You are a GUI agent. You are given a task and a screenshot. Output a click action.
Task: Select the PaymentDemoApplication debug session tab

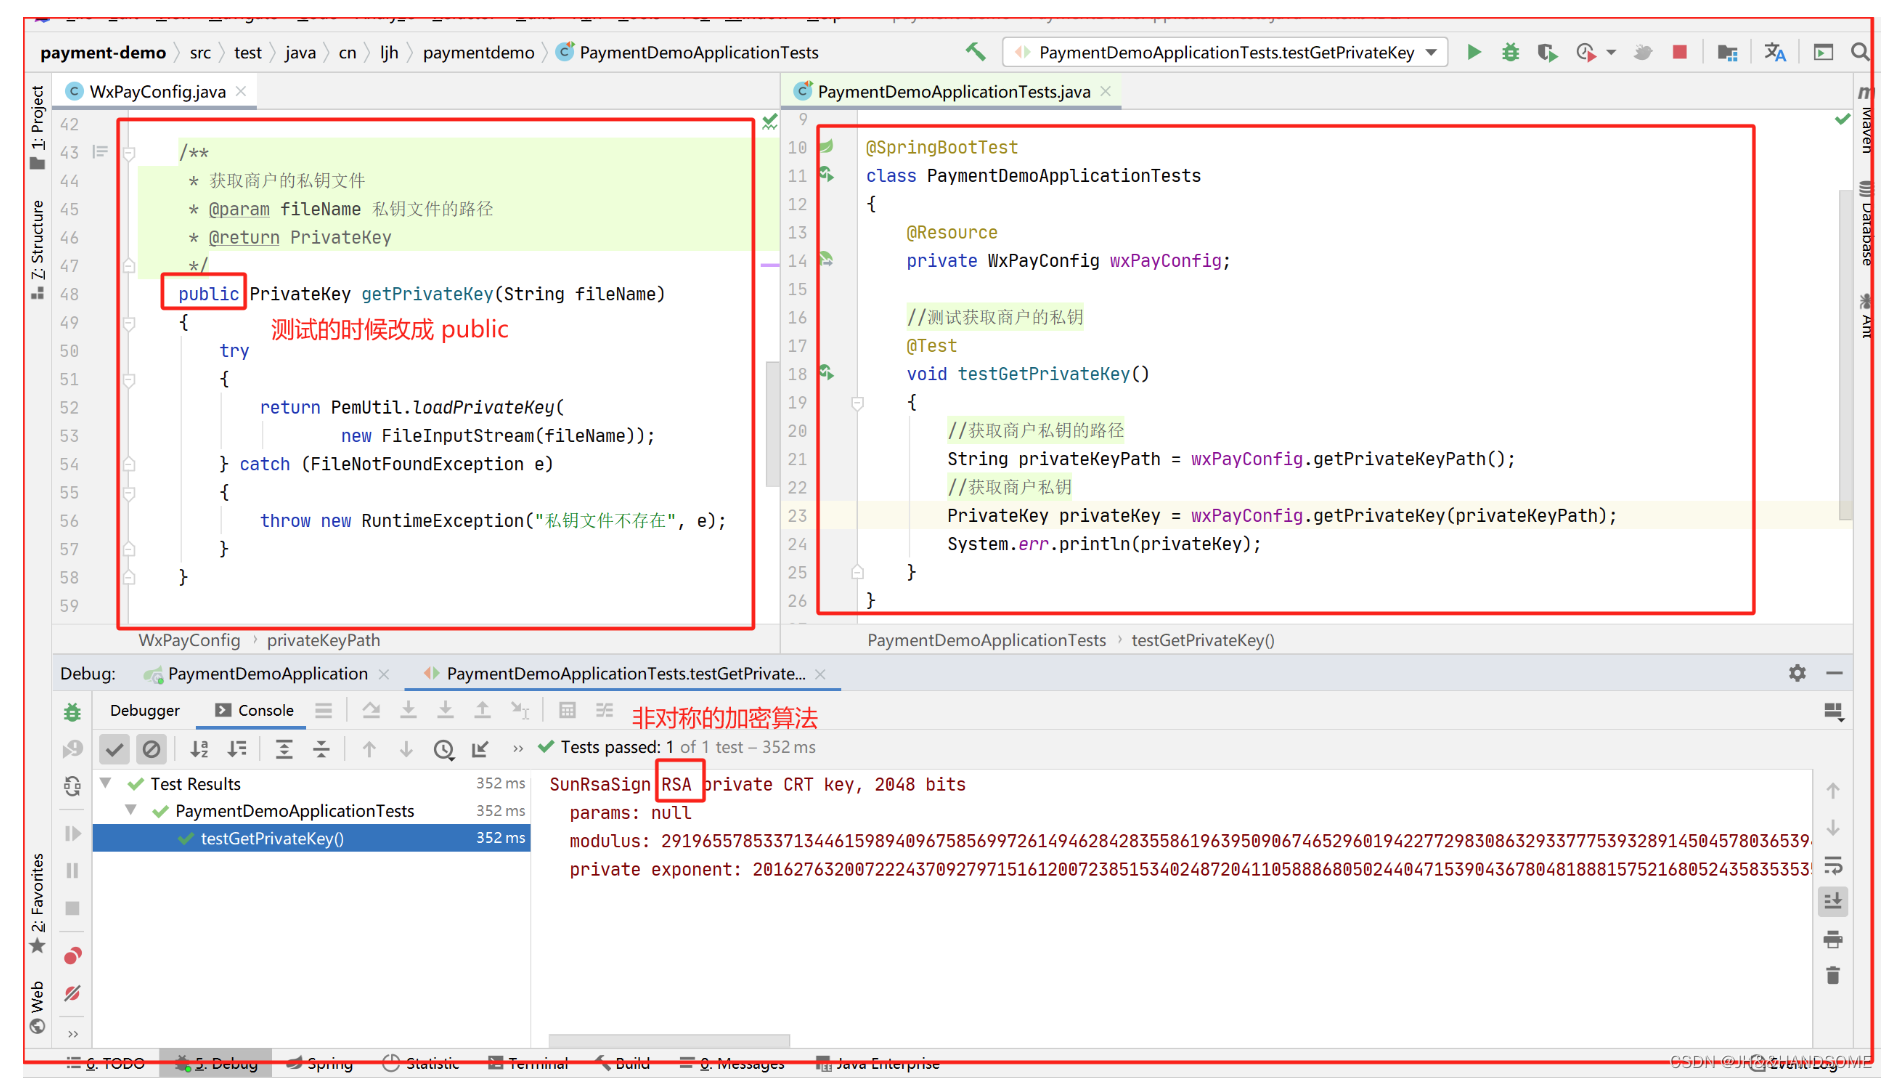[x=267, y=673]
